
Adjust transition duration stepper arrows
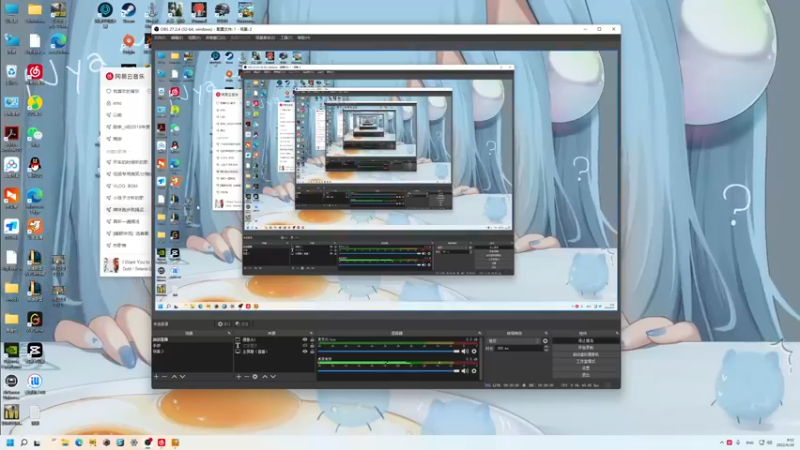pyautogui.click(x=546, y=348)
